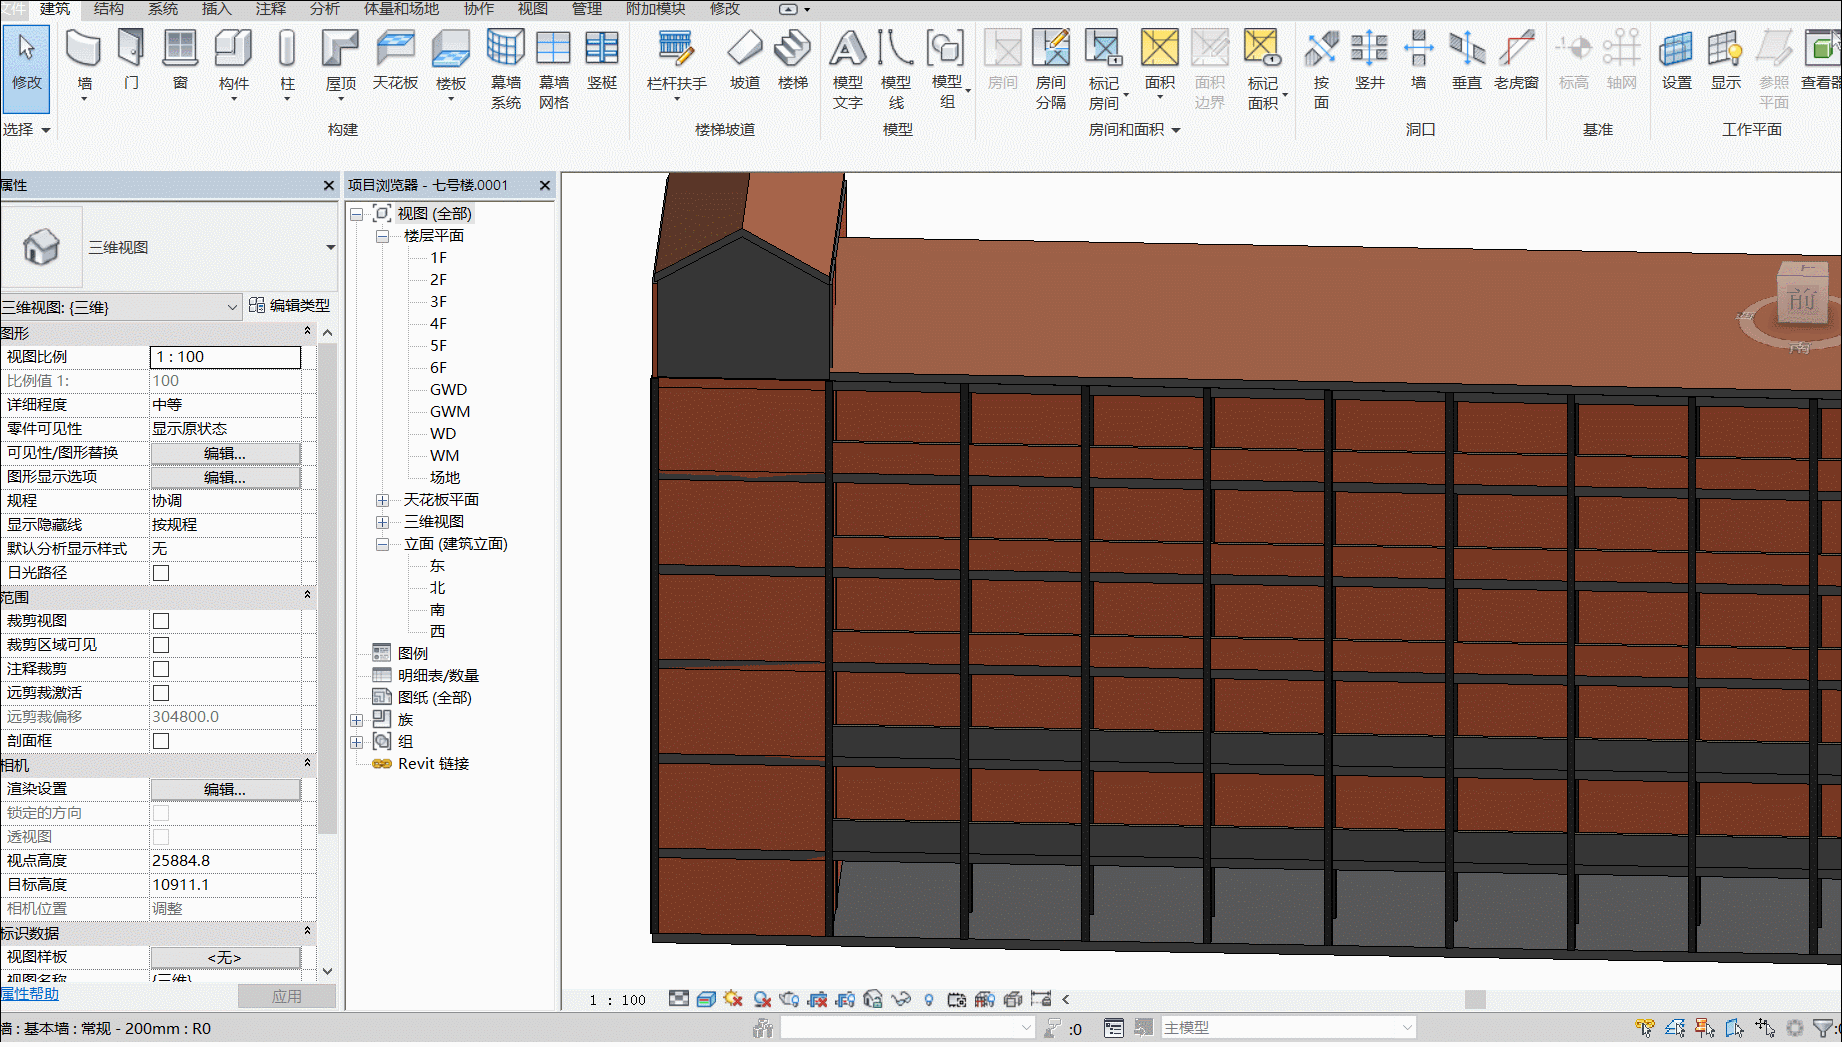The width and height of the screenshot is (1842, 1047).
Task: Select the Curtain System (幕墙系统) tool
Action: (x=505, y=68)
